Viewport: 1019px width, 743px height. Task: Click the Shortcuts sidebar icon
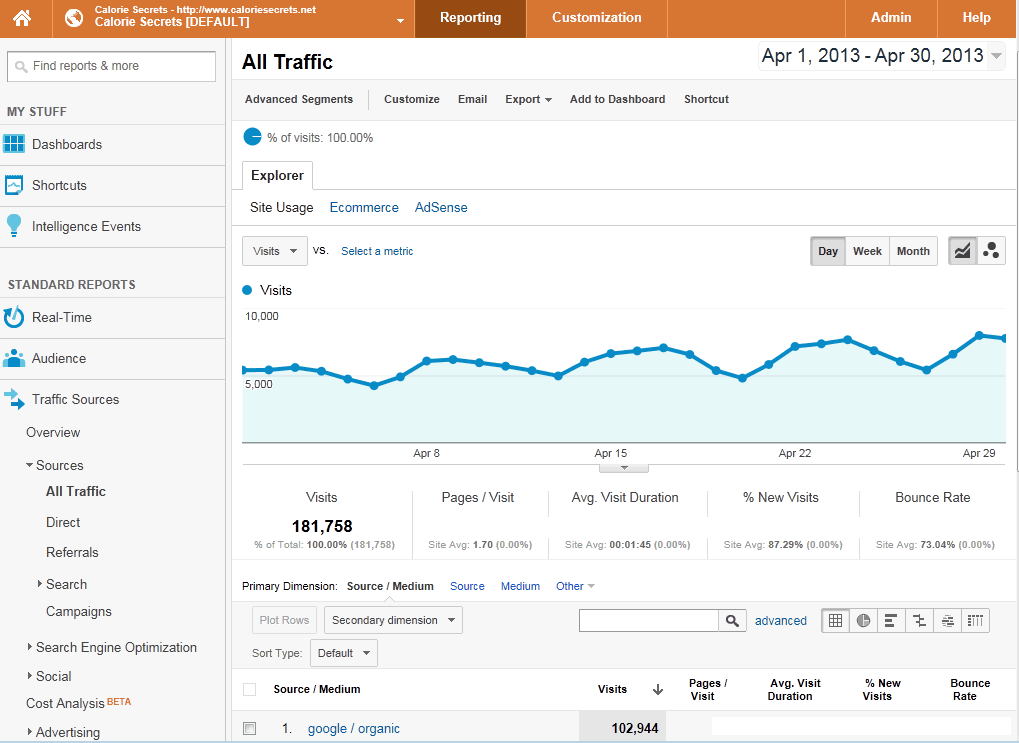coord(14,185)
